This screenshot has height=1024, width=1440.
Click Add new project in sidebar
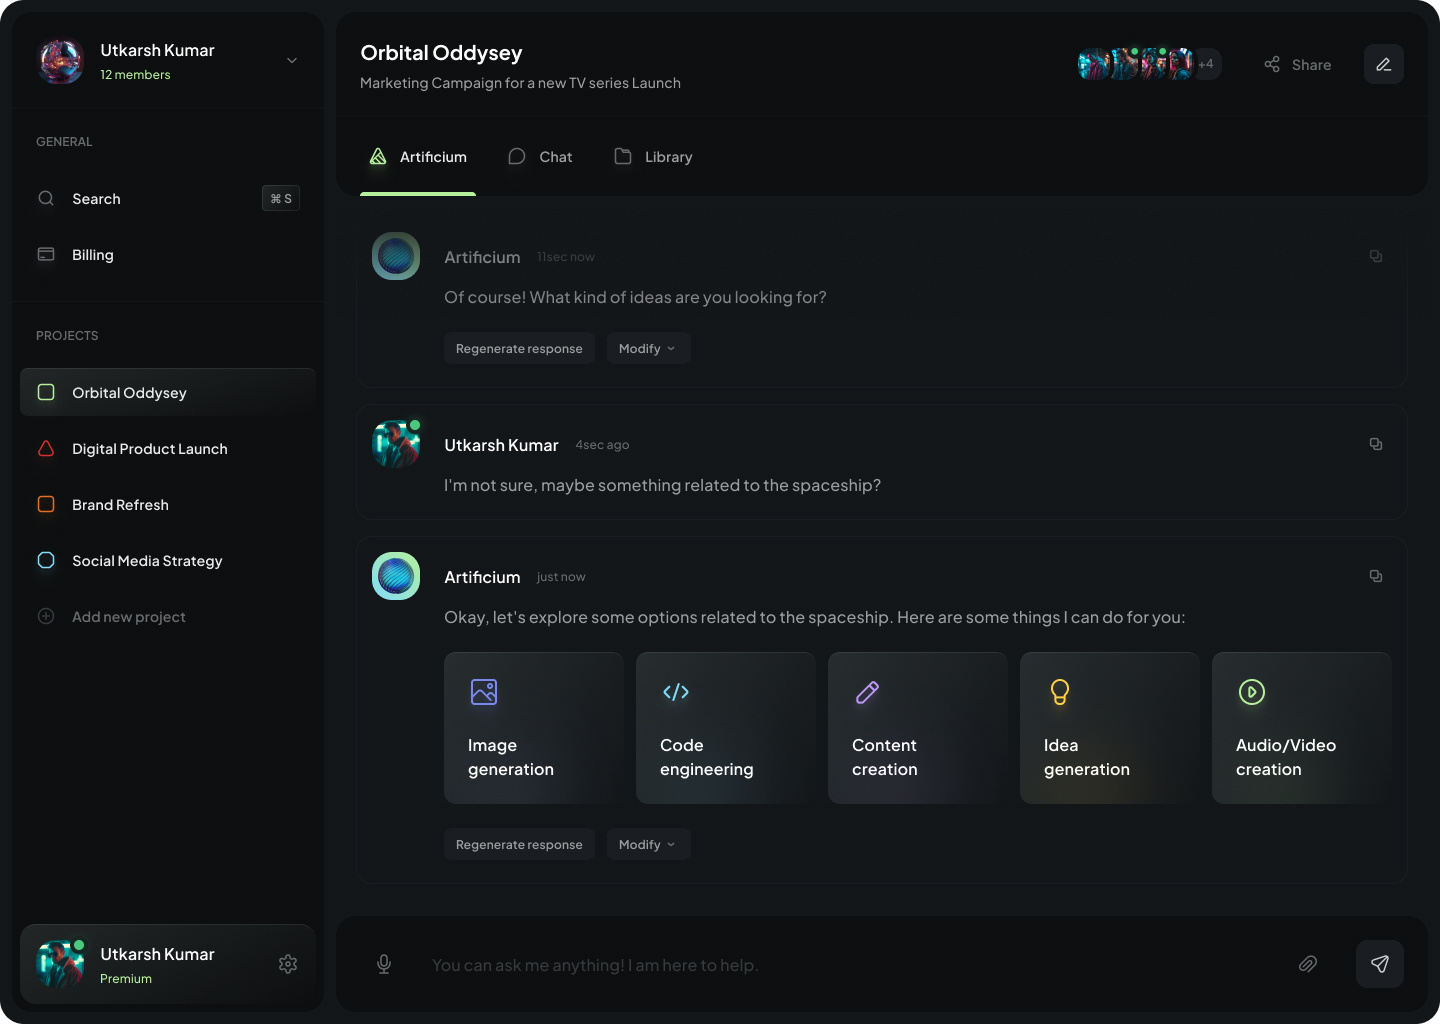[128, 617]
